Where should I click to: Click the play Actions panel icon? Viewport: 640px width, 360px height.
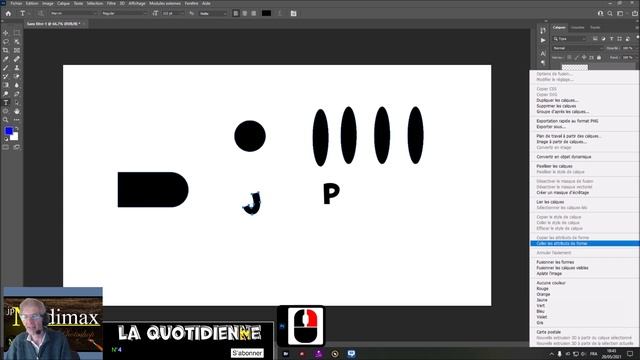[x=543, y=40]
